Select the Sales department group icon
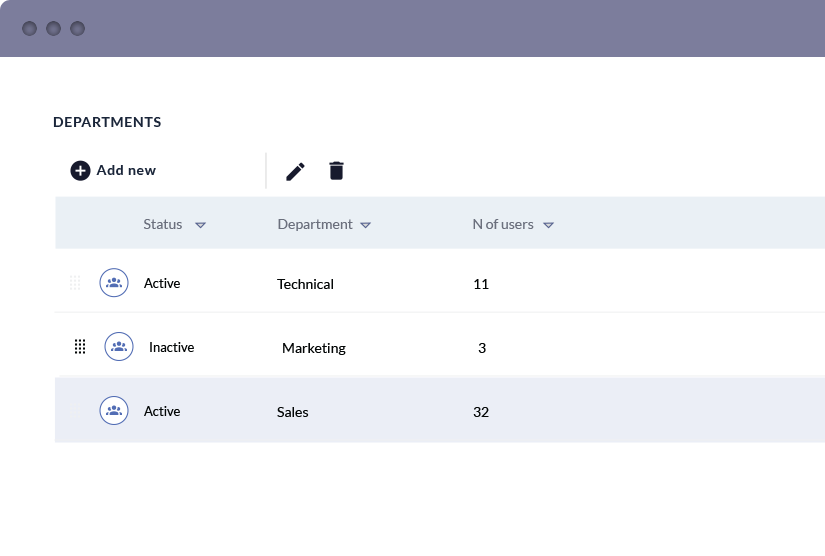 114,410
